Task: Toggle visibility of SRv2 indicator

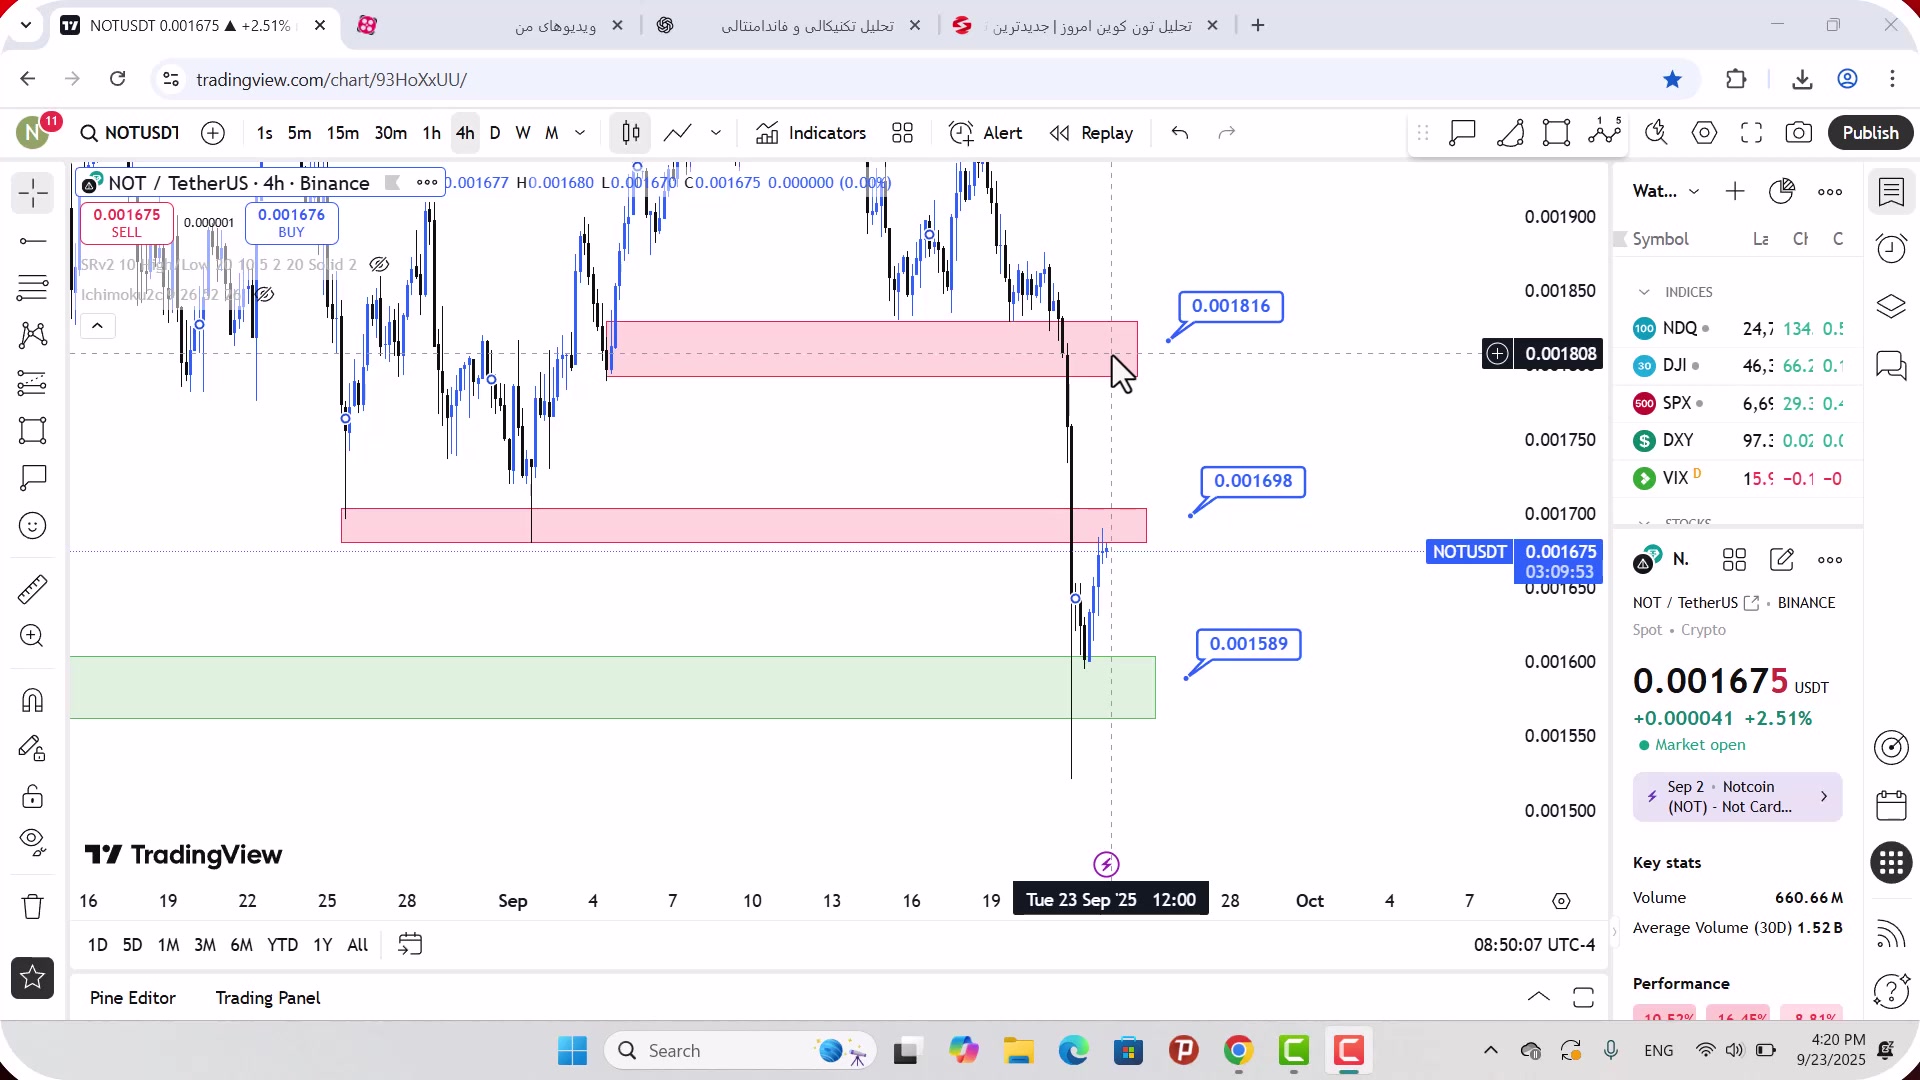Action: coord(379,265)
